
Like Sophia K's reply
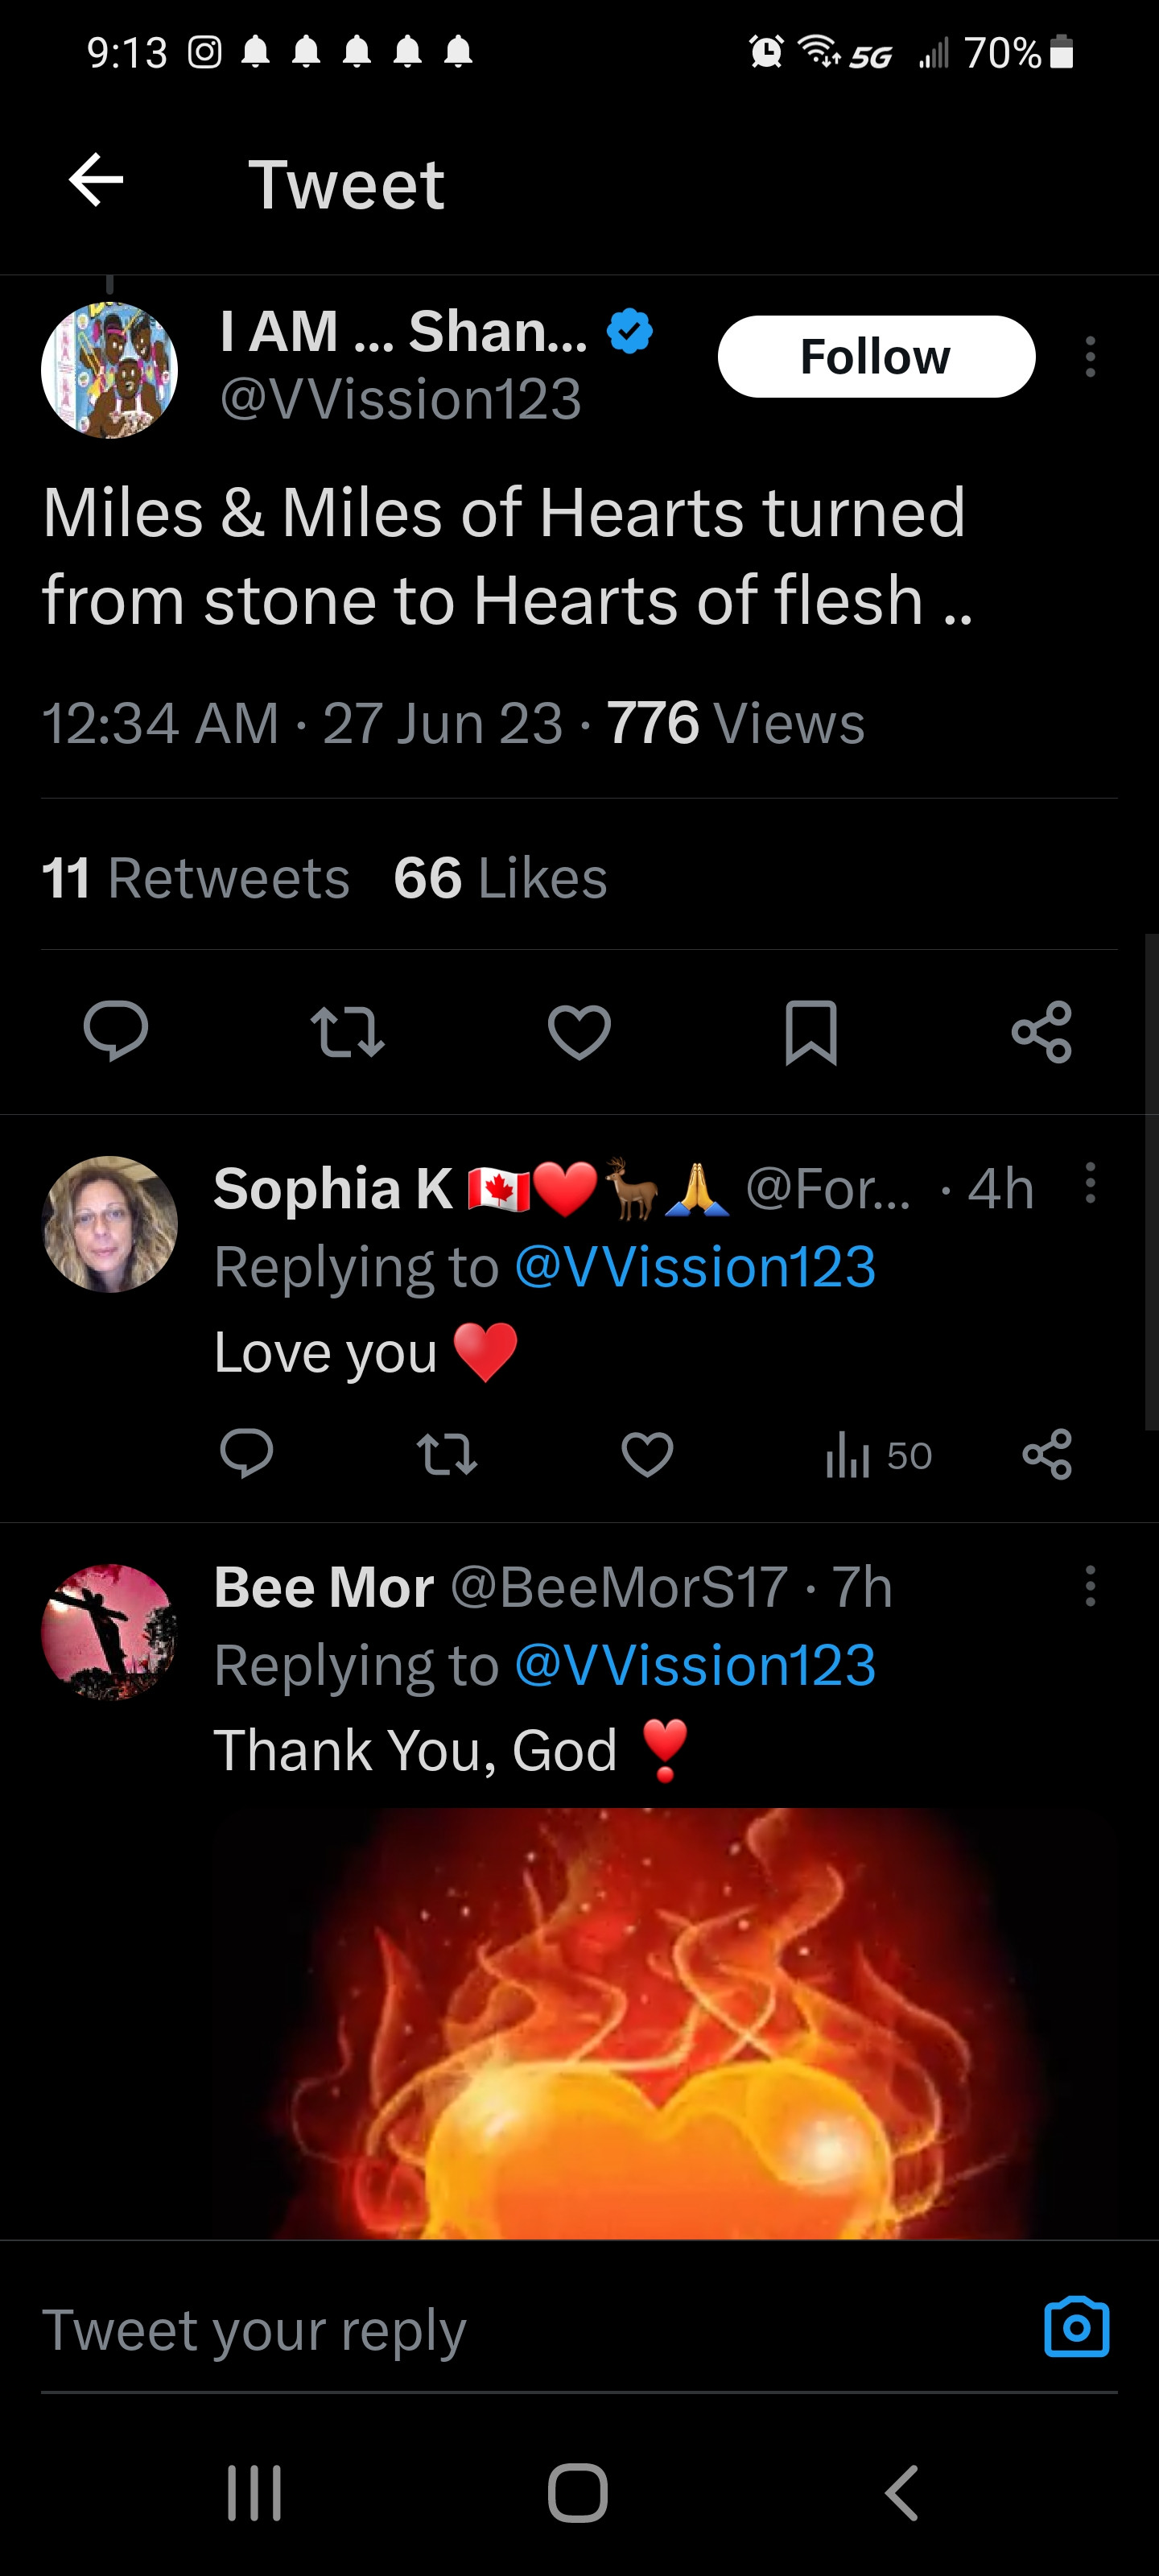[647, 1454]
